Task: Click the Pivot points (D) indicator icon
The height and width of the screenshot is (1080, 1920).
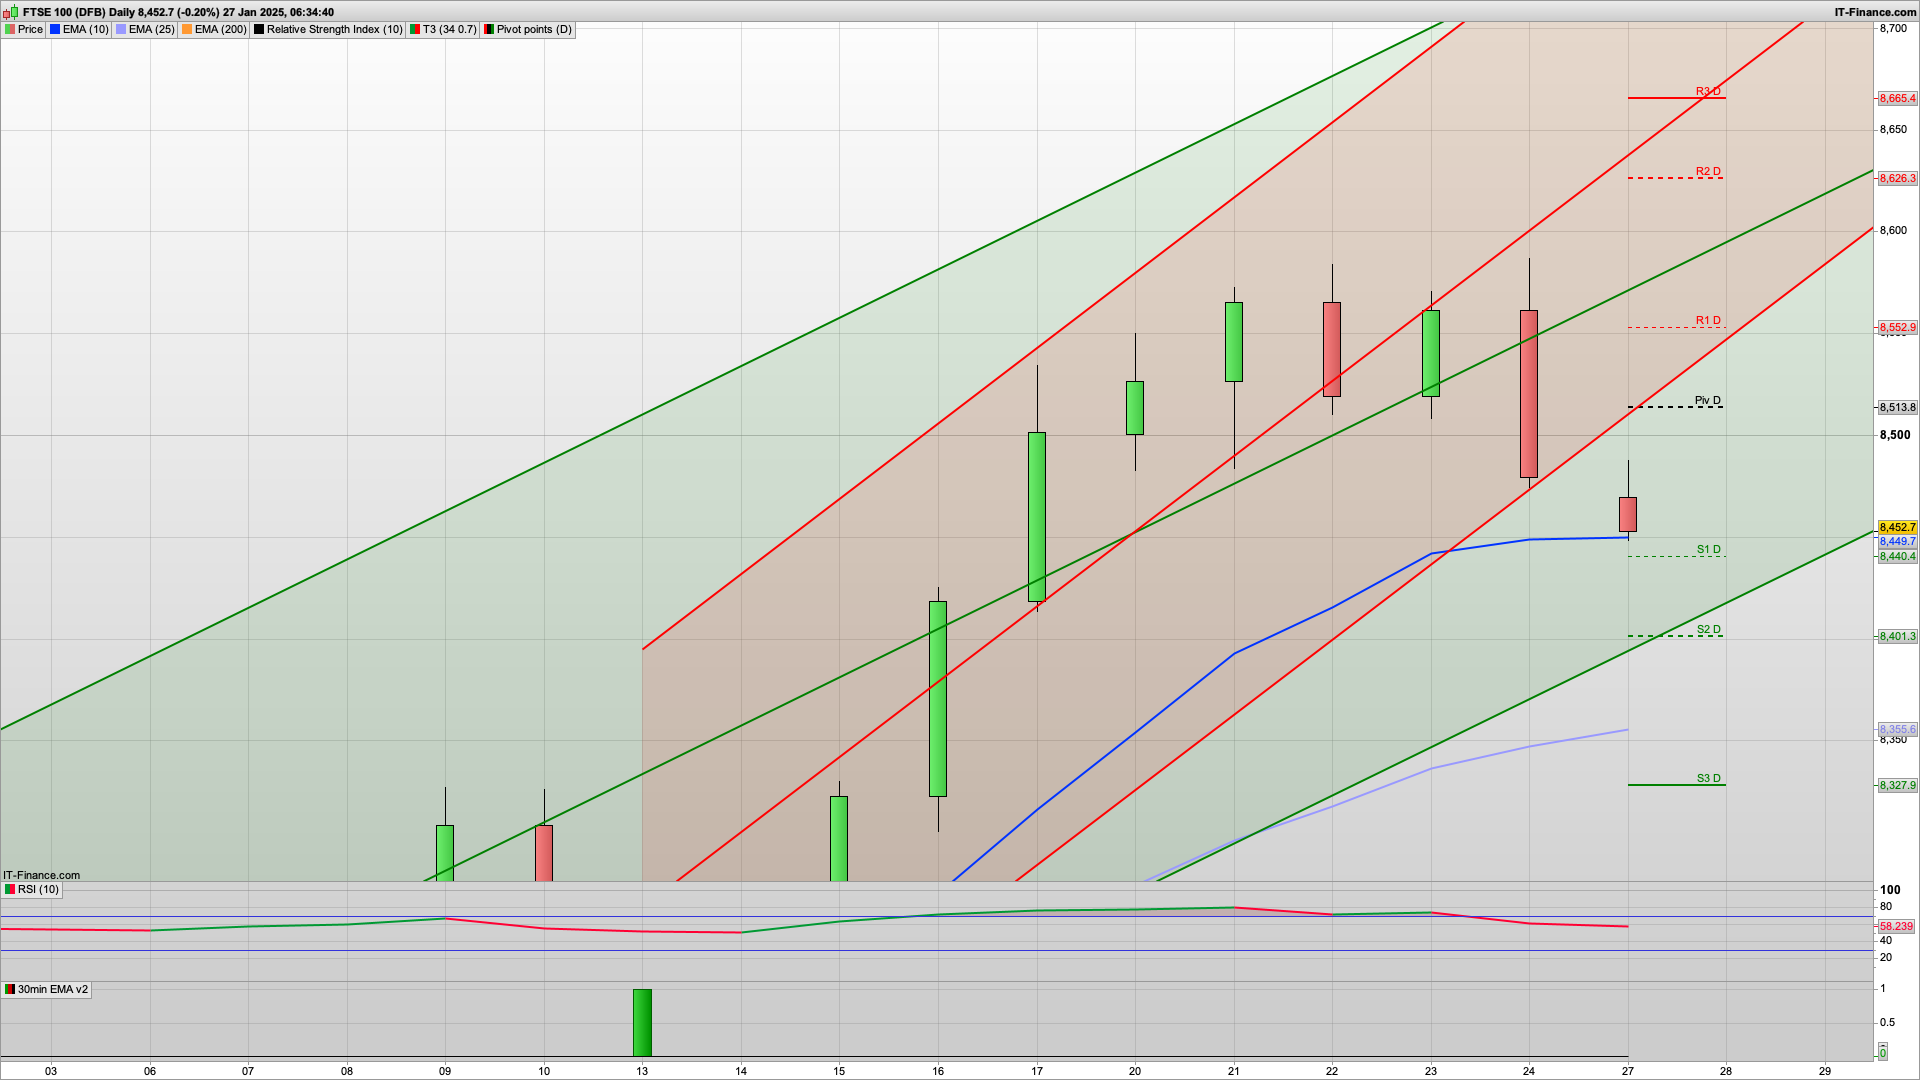Action: [489, 30]
